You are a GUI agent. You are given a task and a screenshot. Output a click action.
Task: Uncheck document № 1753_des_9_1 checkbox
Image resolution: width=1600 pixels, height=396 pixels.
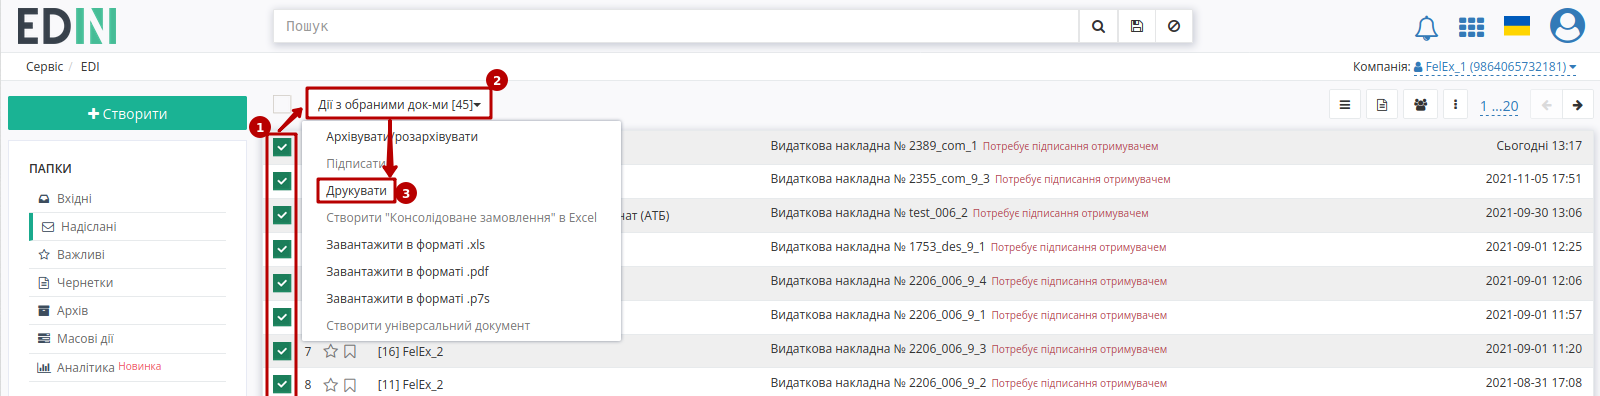pyautogui.click(x=282, y=249)
